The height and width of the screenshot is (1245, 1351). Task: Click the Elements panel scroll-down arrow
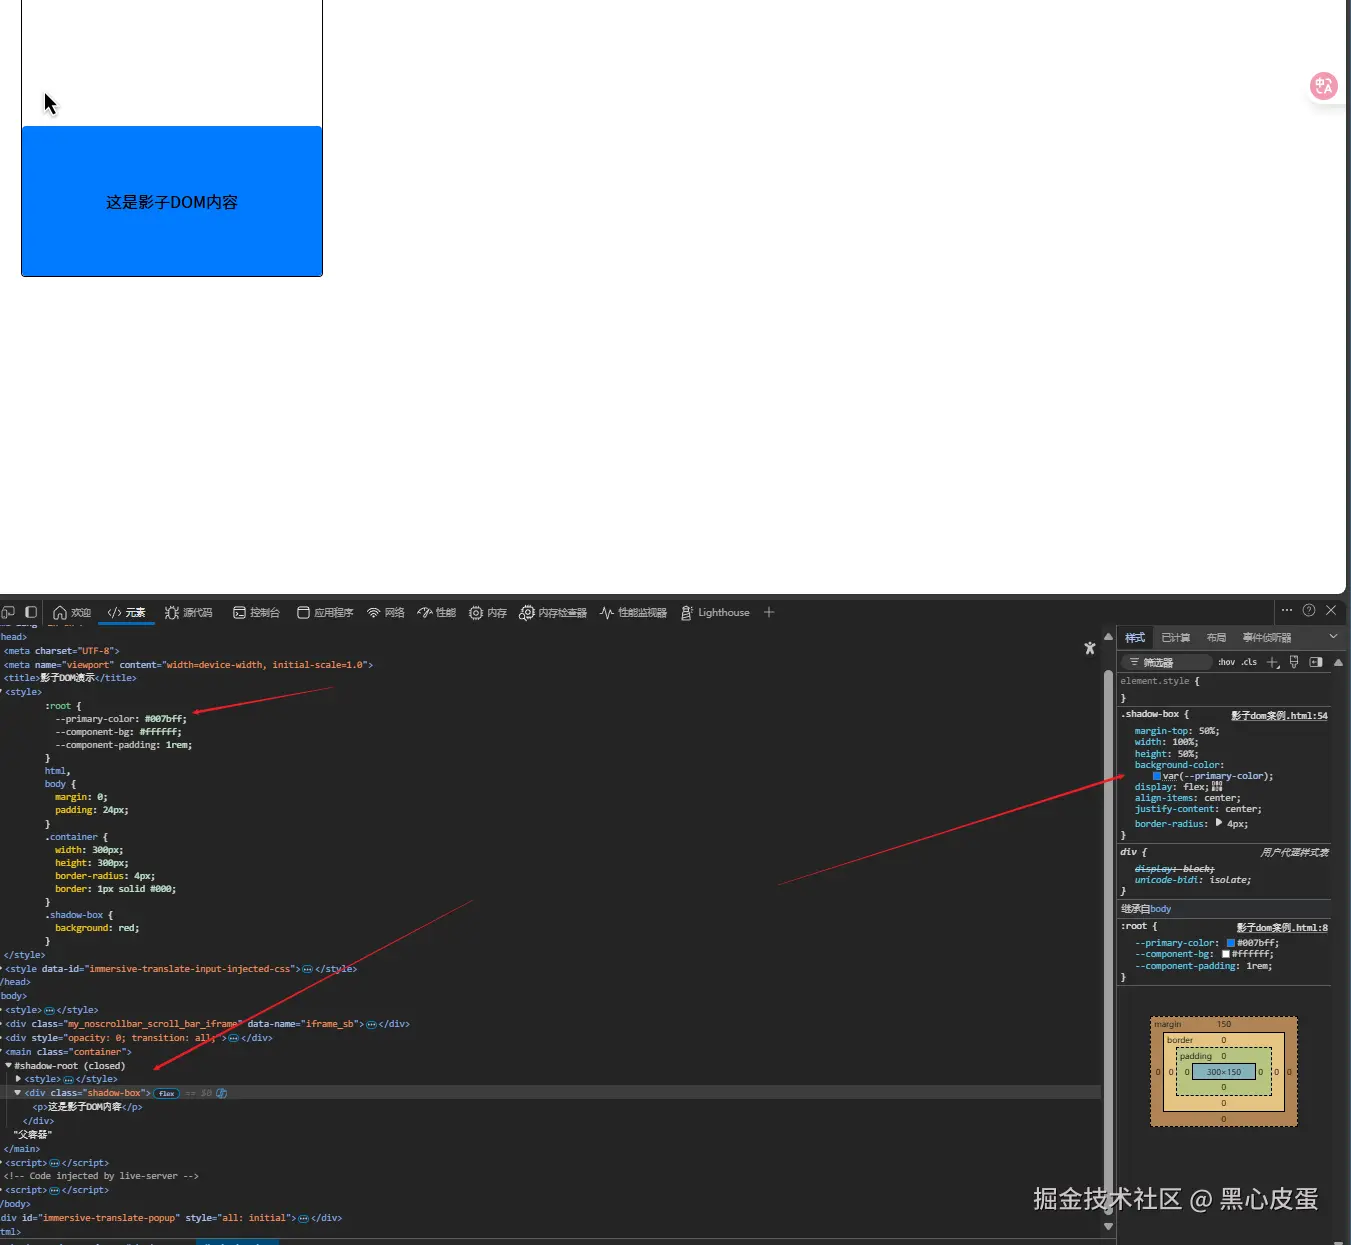[1108, 1226]
